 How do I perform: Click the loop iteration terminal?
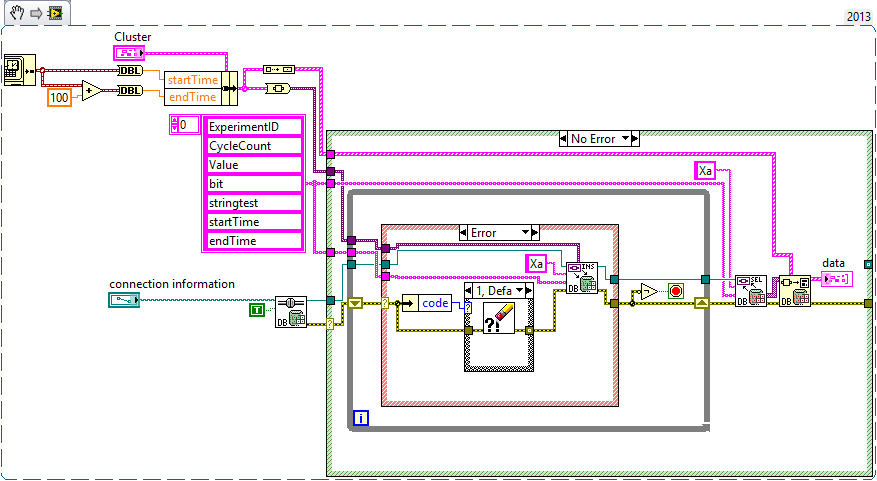[x=361, y=419]
